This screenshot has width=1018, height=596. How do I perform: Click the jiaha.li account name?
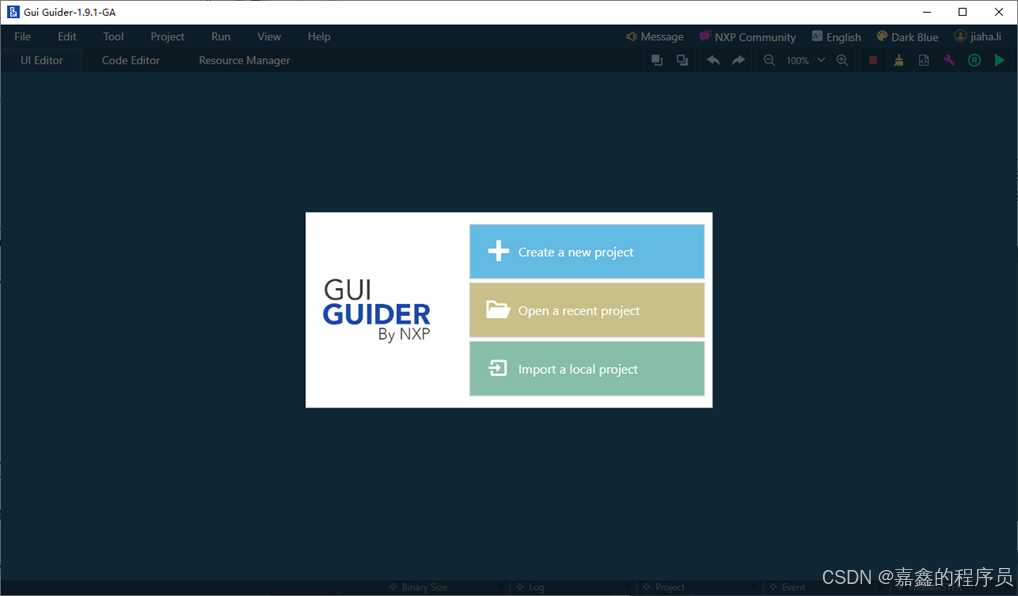986,37
